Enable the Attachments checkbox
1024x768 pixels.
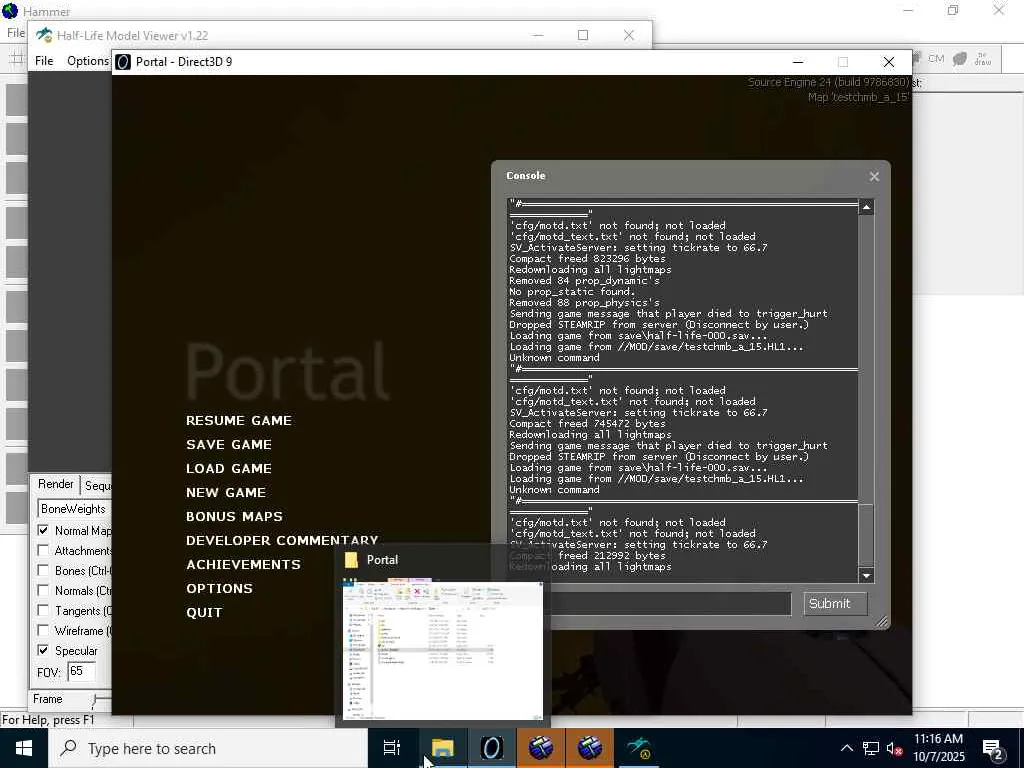[x=43, y=551]
